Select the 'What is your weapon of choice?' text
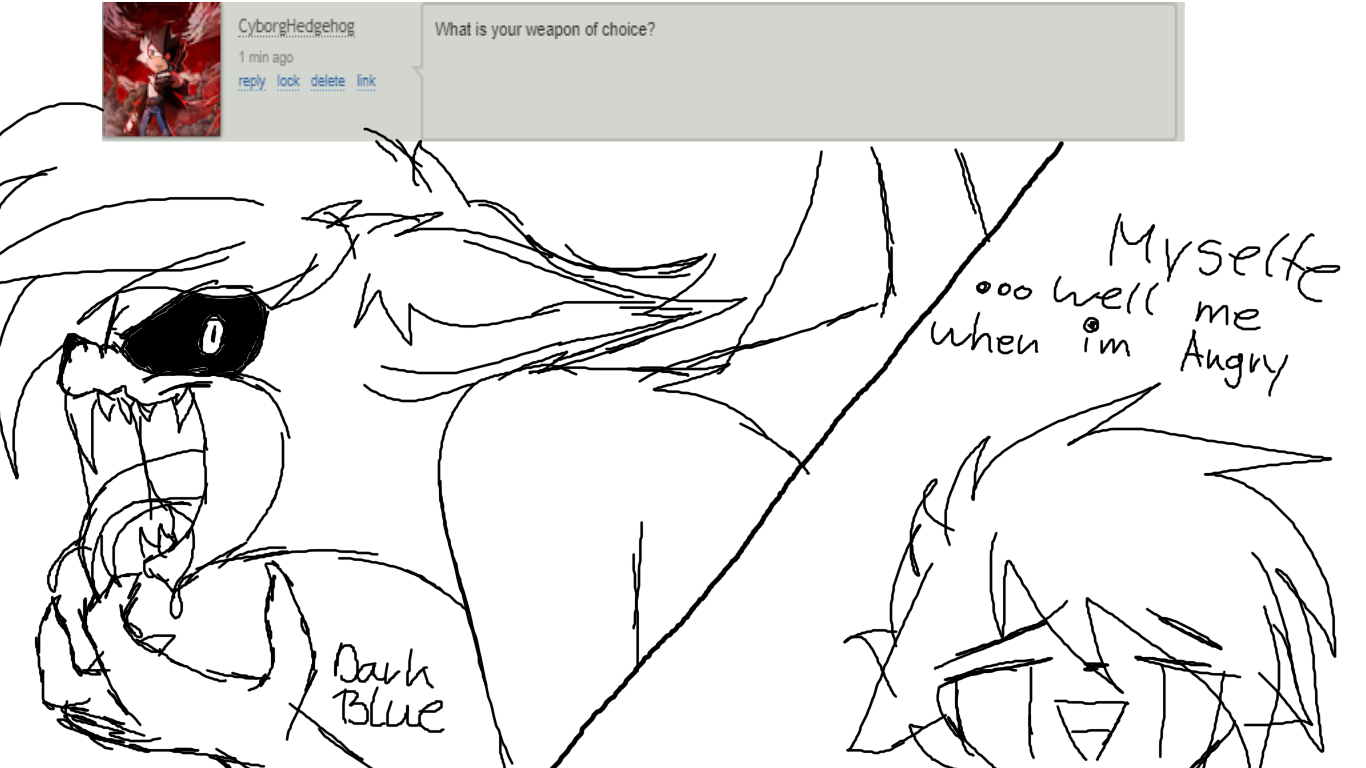This screenshot has height=768, width=1366. coord(545,29)
